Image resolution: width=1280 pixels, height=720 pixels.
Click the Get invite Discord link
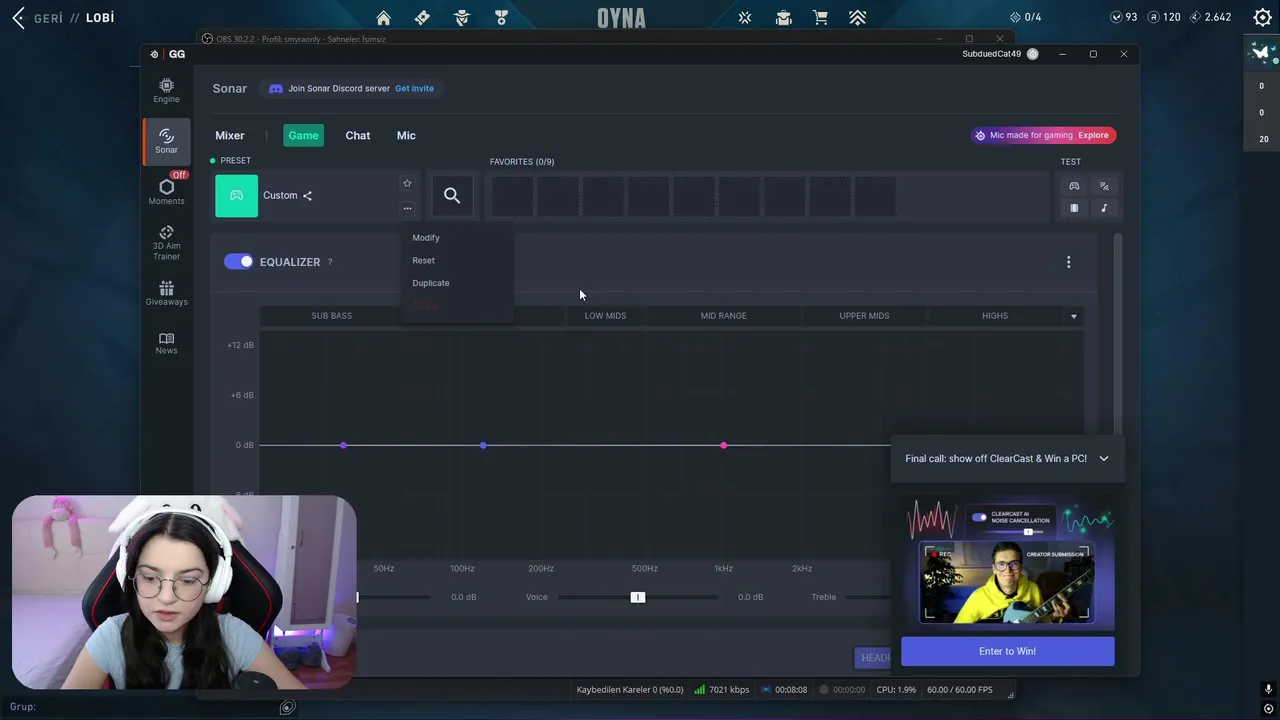(414, 88)
